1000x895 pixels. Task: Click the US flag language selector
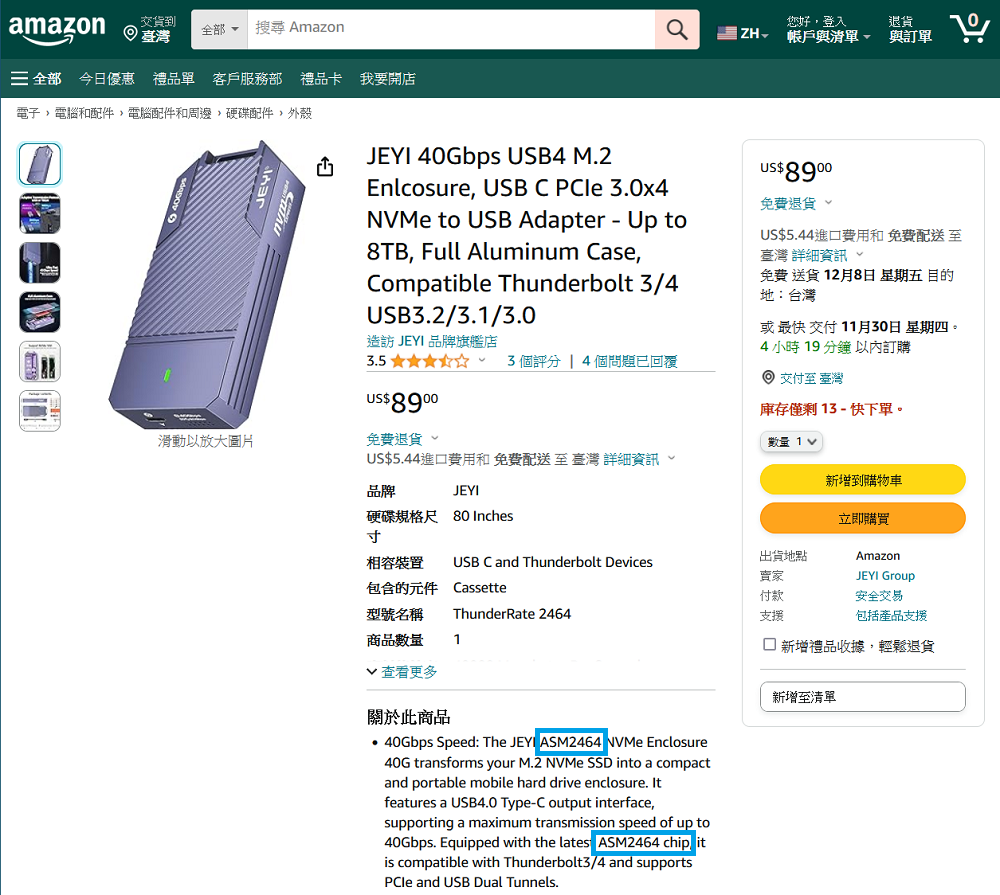point(742,33)
